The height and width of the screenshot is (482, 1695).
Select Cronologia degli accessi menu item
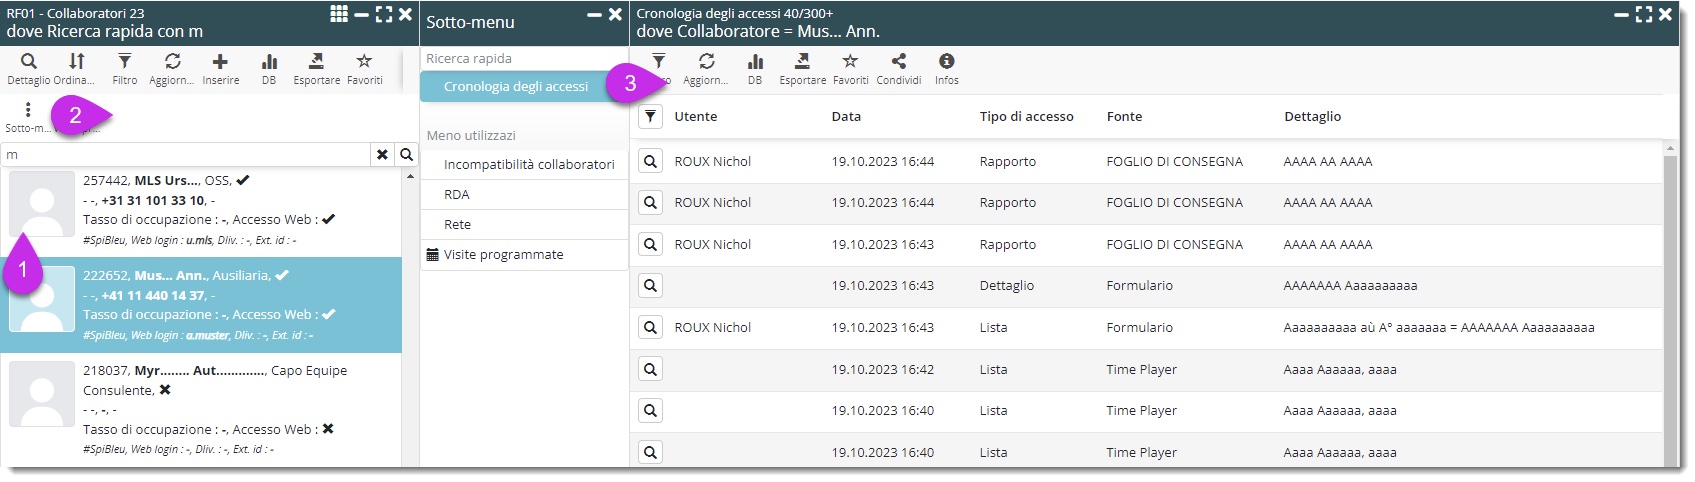pos(515,87)
